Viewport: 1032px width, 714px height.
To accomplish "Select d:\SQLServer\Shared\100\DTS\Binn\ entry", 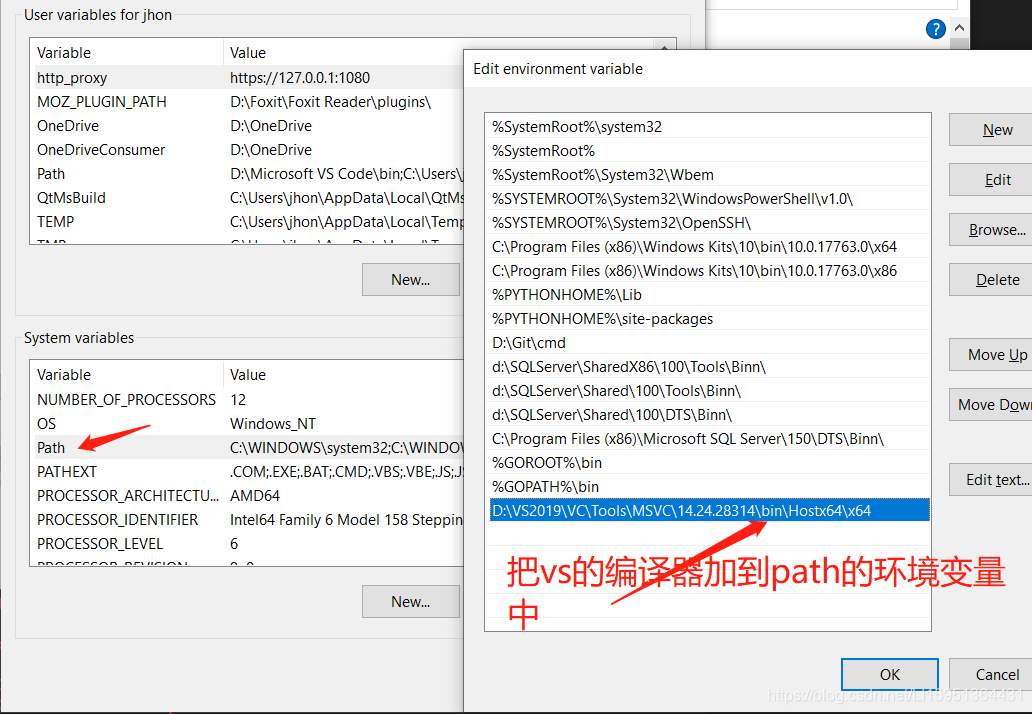I will point(709,415).
